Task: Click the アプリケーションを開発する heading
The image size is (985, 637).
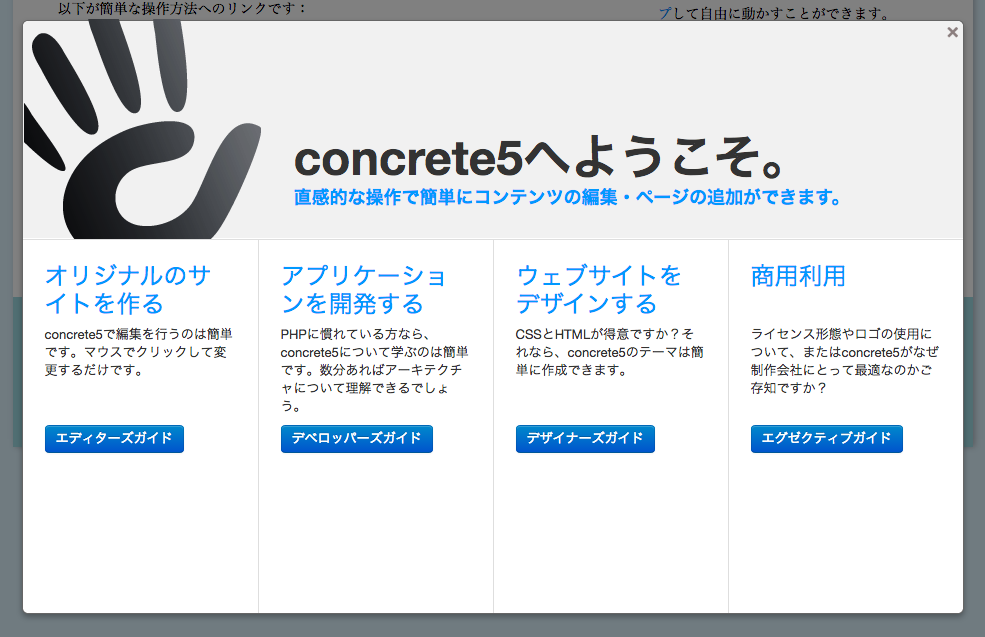Action: click(364, 290)
